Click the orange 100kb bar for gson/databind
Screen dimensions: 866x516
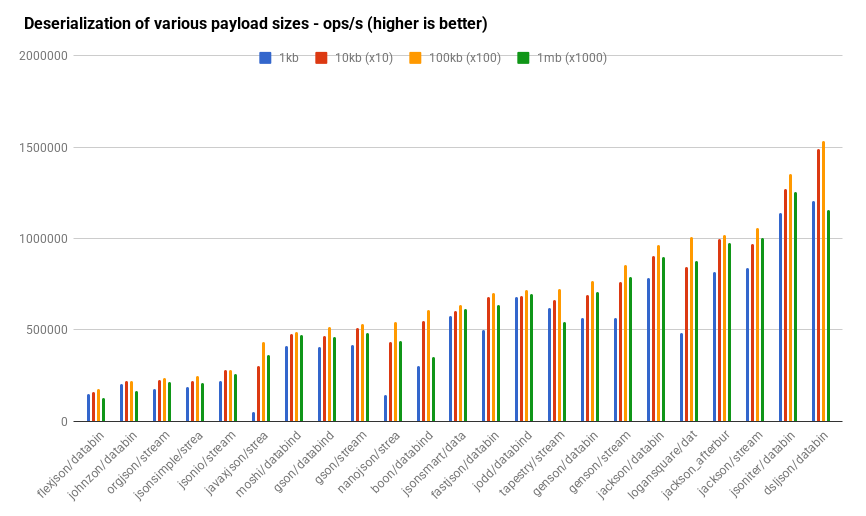pos(330,375)
